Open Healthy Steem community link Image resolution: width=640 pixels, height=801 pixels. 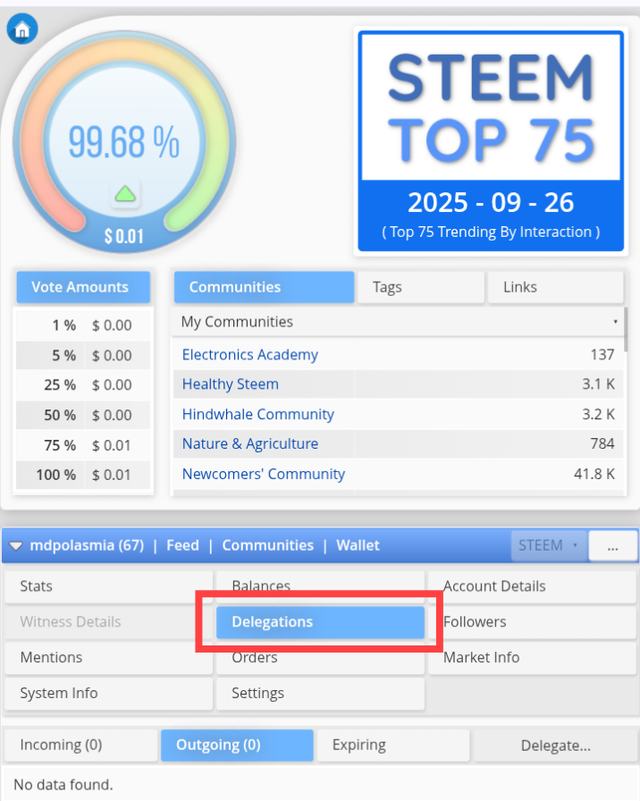coord(230,384)
